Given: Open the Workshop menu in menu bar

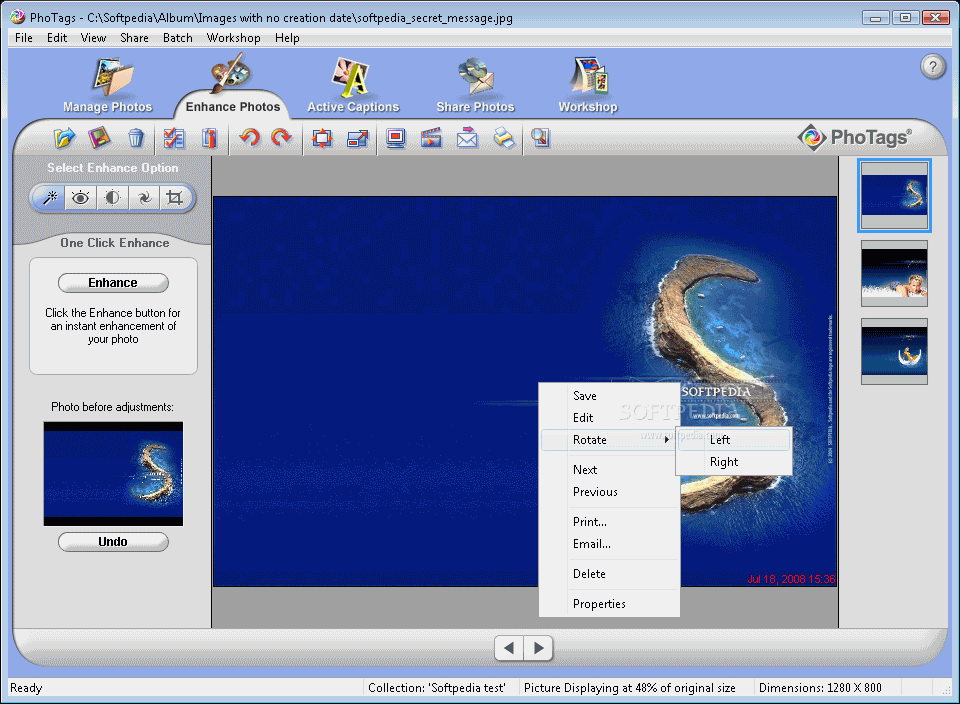Looking at the screenshot, I should click(x=233, y=38).
